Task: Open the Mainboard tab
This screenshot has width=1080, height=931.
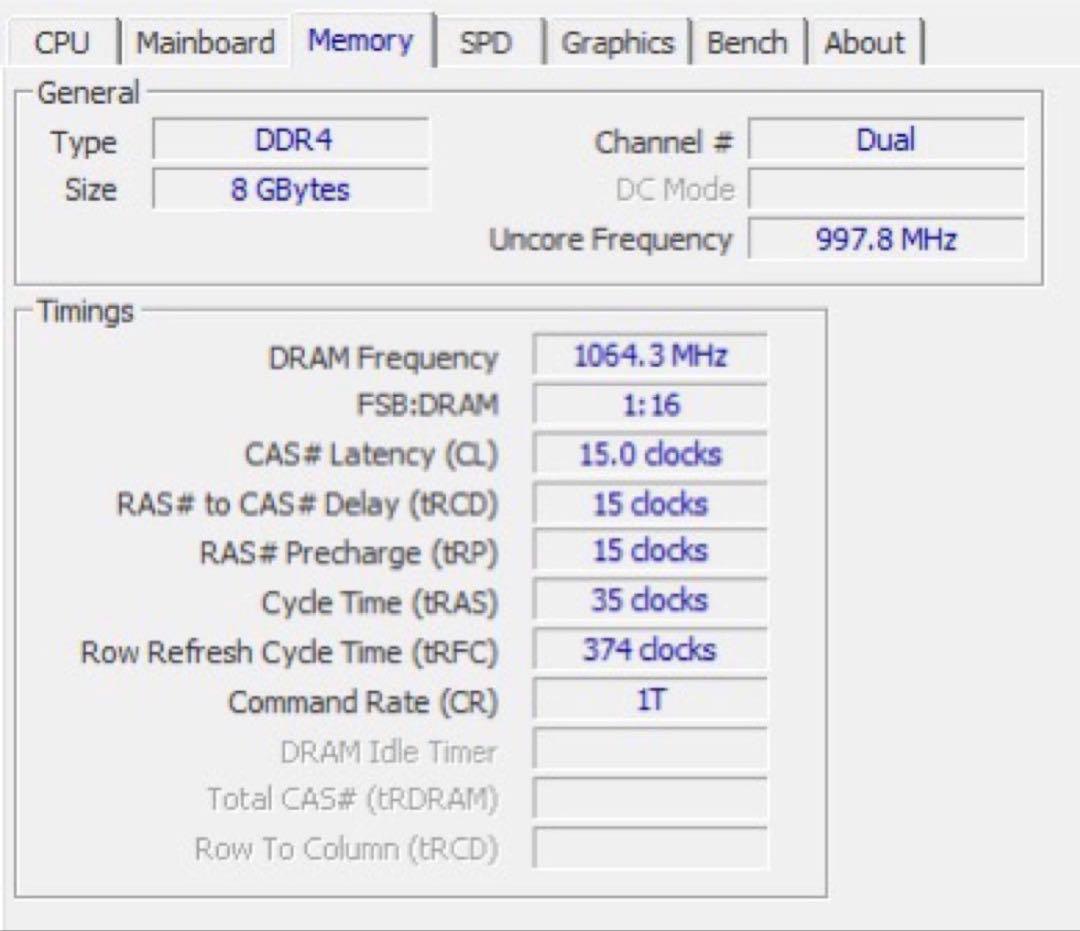Action: coord(207,42)
